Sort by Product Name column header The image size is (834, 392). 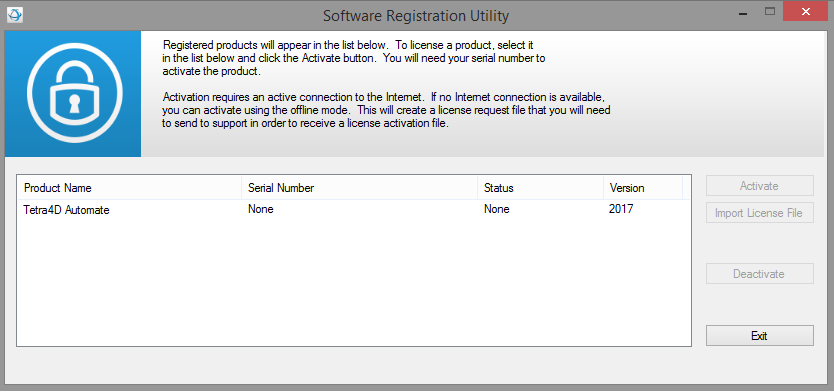point(130,188)
